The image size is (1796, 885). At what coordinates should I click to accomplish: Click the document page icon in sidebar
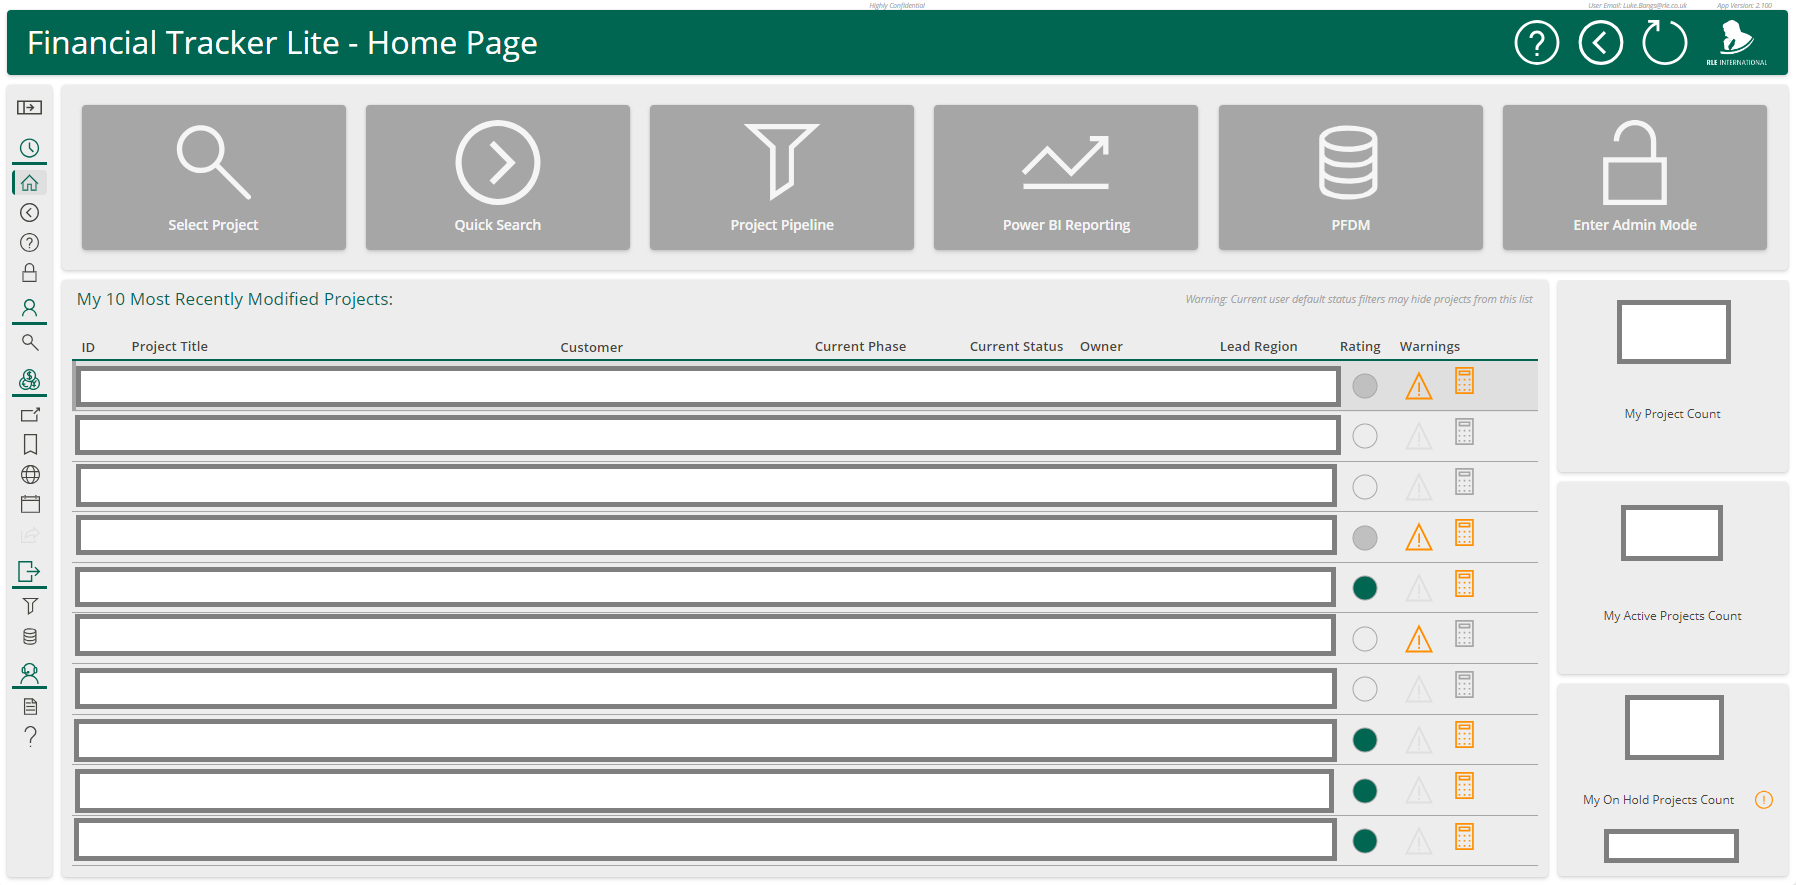pyautogui.click(x=30, y=707)
